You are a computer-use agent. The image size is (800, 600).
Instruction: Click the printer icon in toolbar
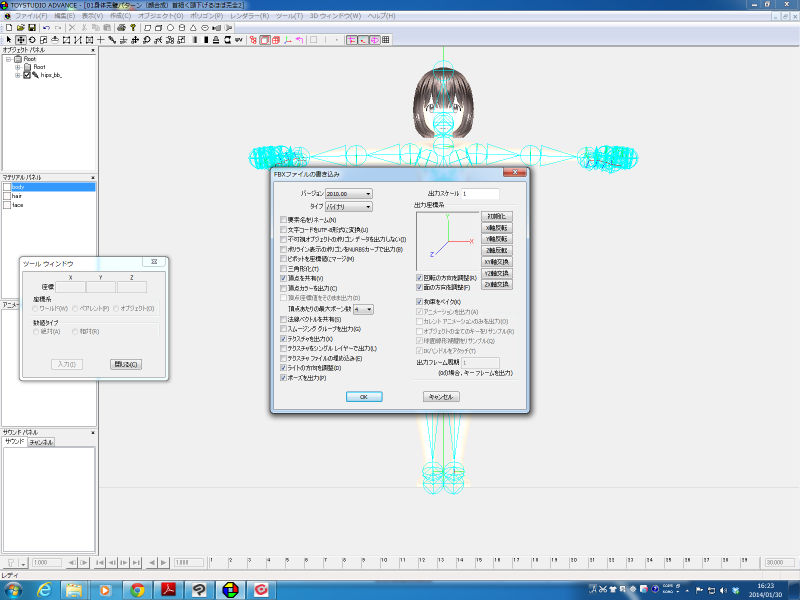point(121,28)
